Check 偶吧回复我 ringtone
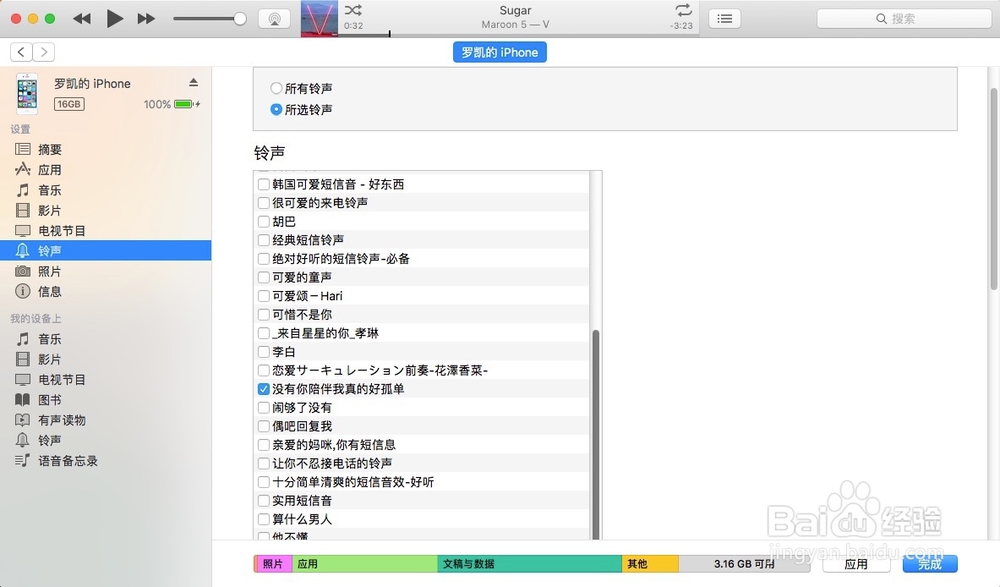This screenshot has height=587, width=1000. [x=263, y=426]
